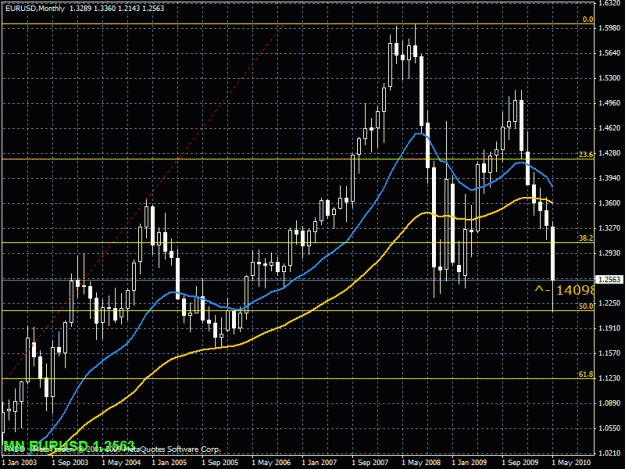
Task: Click the green 'MN EURUSD 1.2563' label
Action: (69, 445)
